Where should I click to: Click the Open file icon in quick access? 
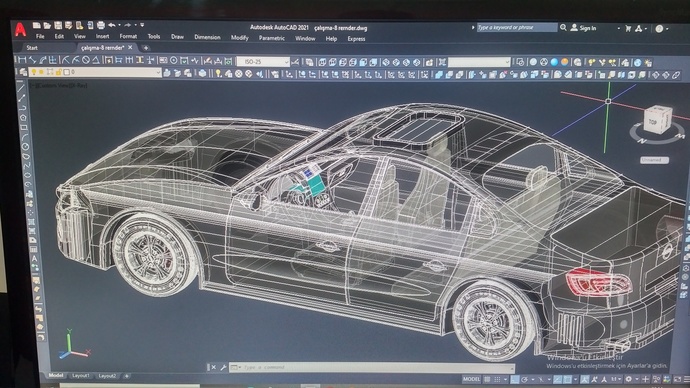(x=48, y=26)
